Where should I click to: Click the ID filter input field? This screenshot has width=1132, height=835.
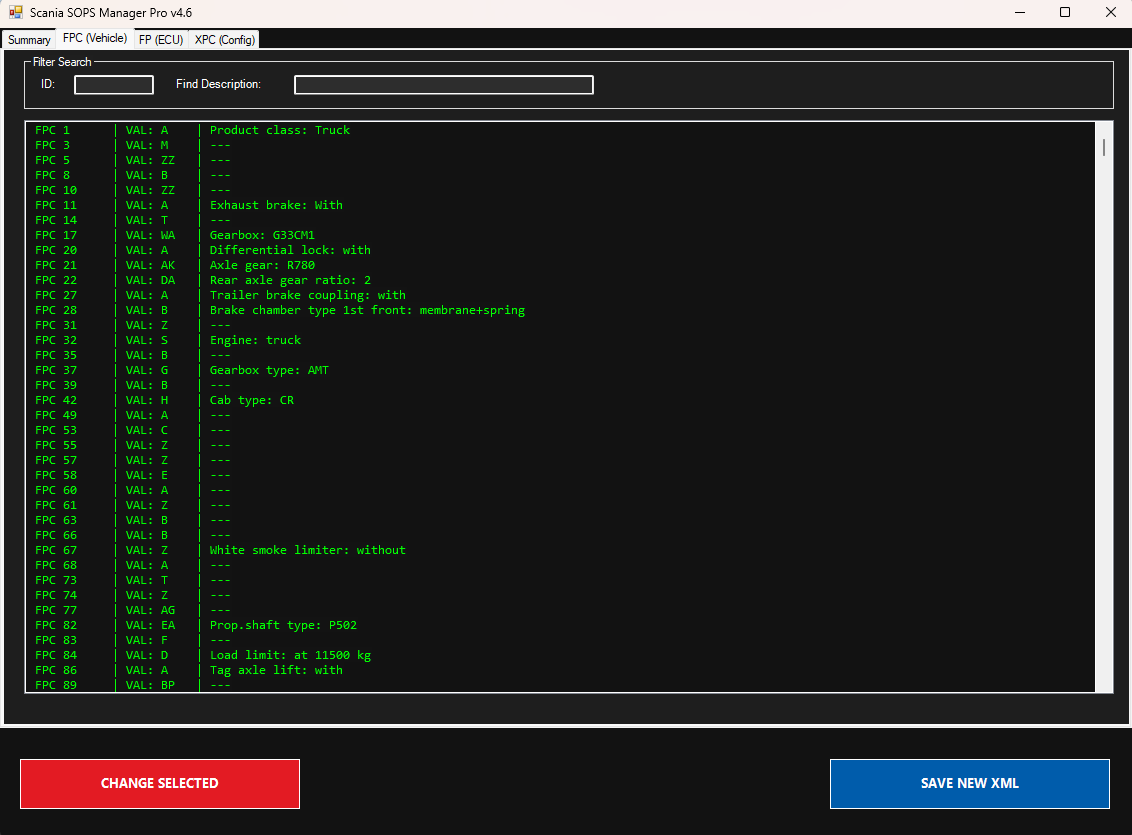114,85
